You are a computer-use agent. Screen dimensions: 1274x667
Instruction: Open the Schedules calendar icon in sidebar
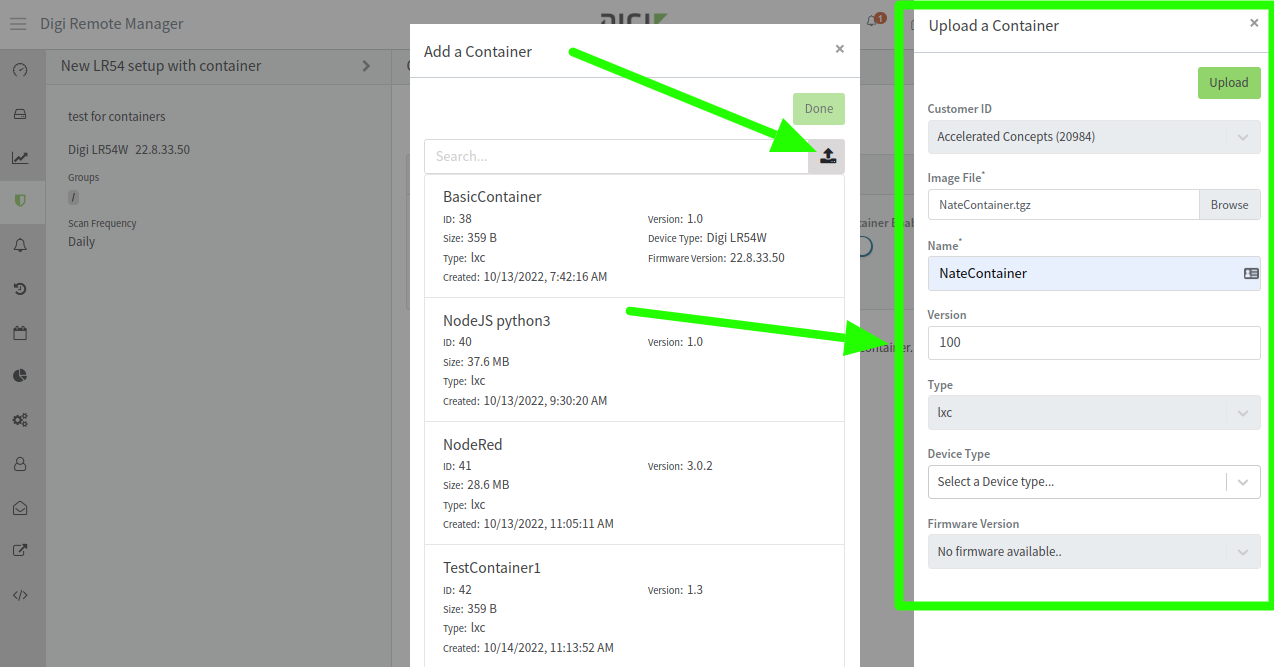click(20, 333)
